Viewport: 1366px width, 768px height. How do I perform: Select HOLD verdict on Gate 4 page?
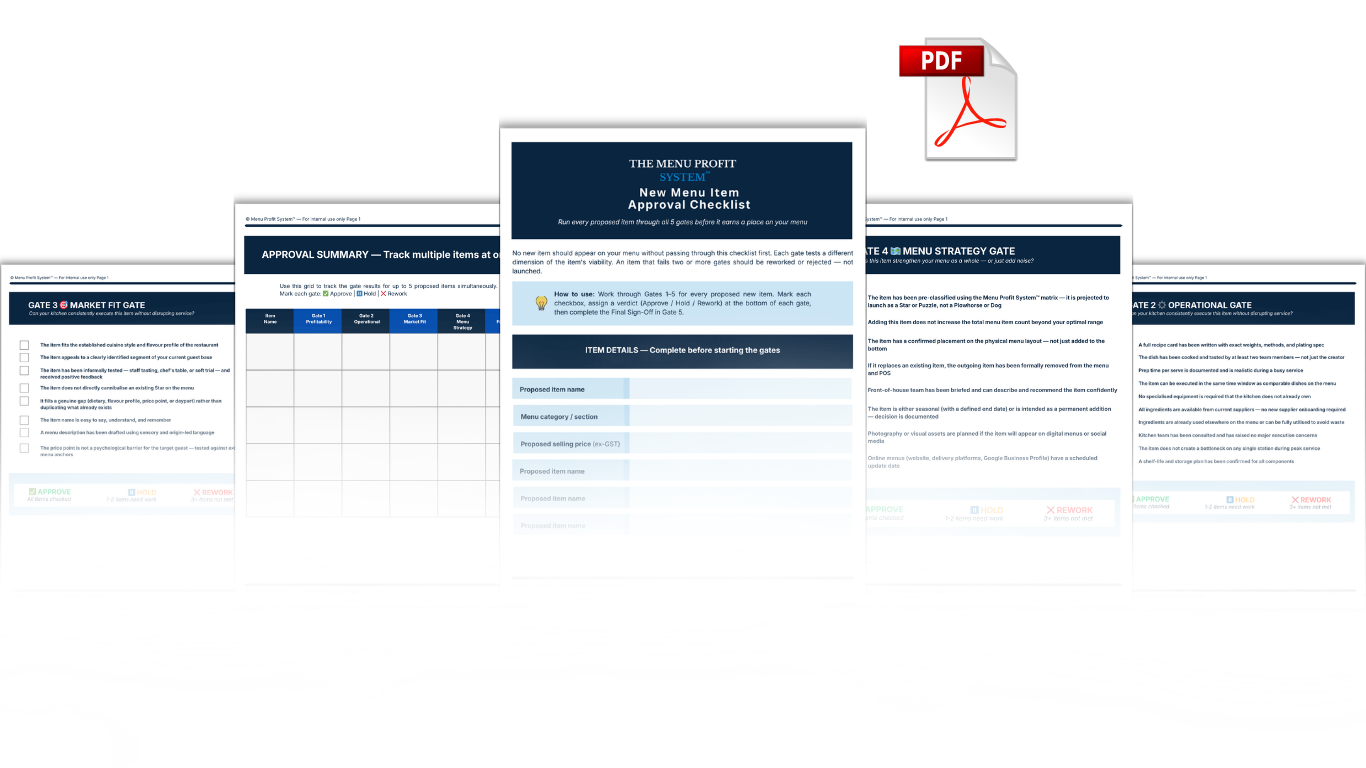(973, 513)
